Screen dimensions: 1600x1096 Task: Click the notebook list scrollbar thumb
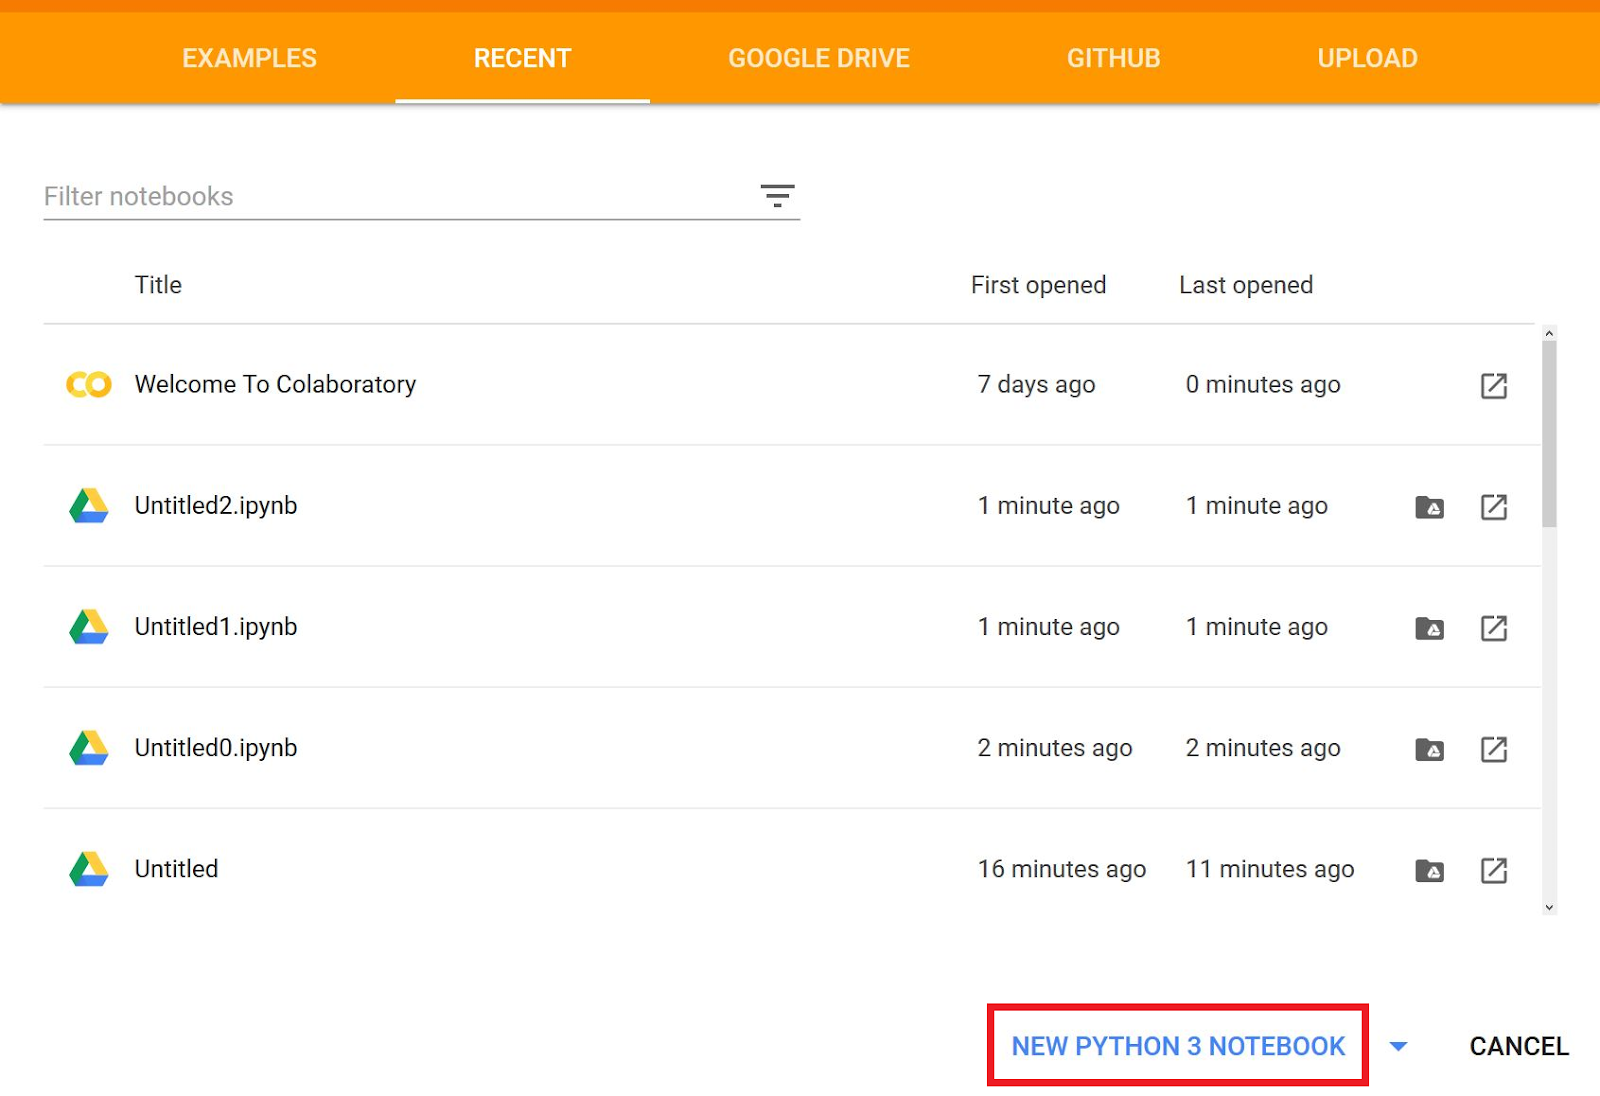pos(1549,433)
